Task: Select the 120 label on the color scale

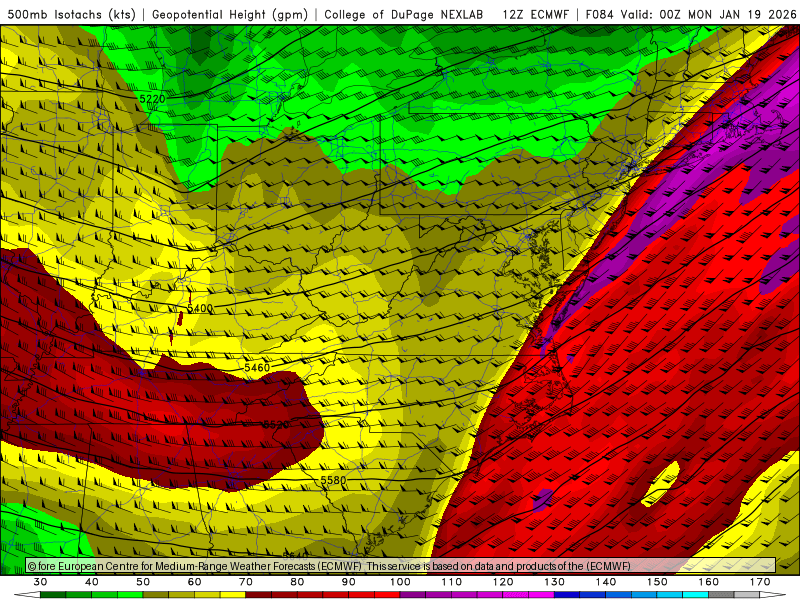Action: click(x=503, y=582)
